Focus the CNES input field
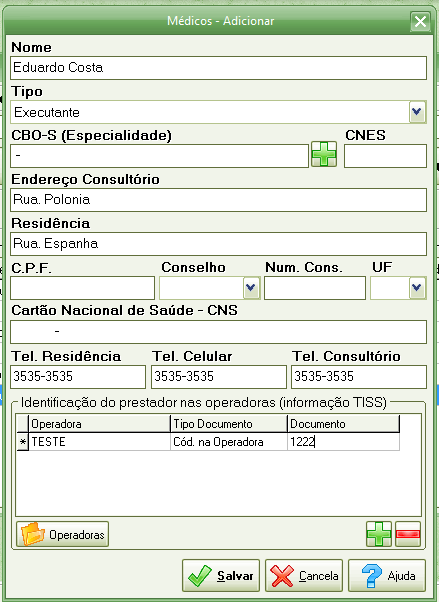 [385, 156]
